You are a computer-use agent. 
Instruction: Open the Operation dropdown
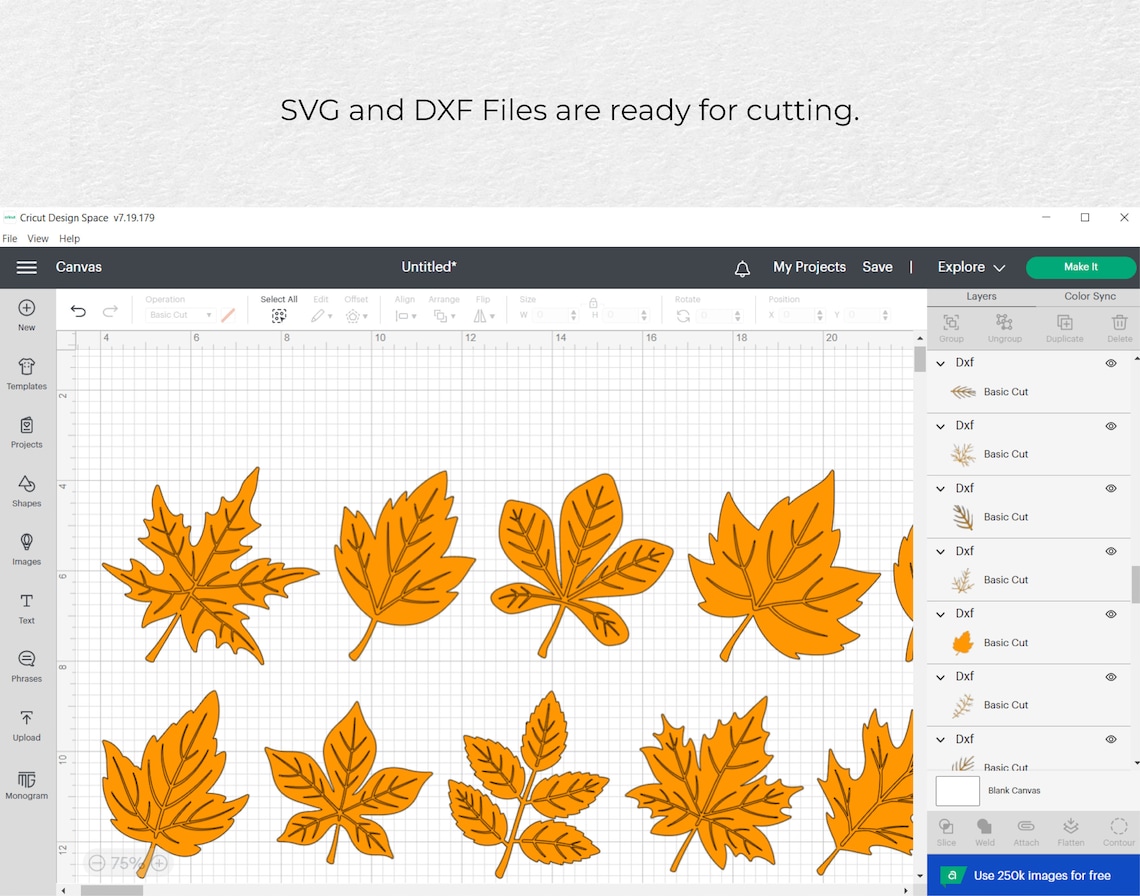(x=180, y=314)
